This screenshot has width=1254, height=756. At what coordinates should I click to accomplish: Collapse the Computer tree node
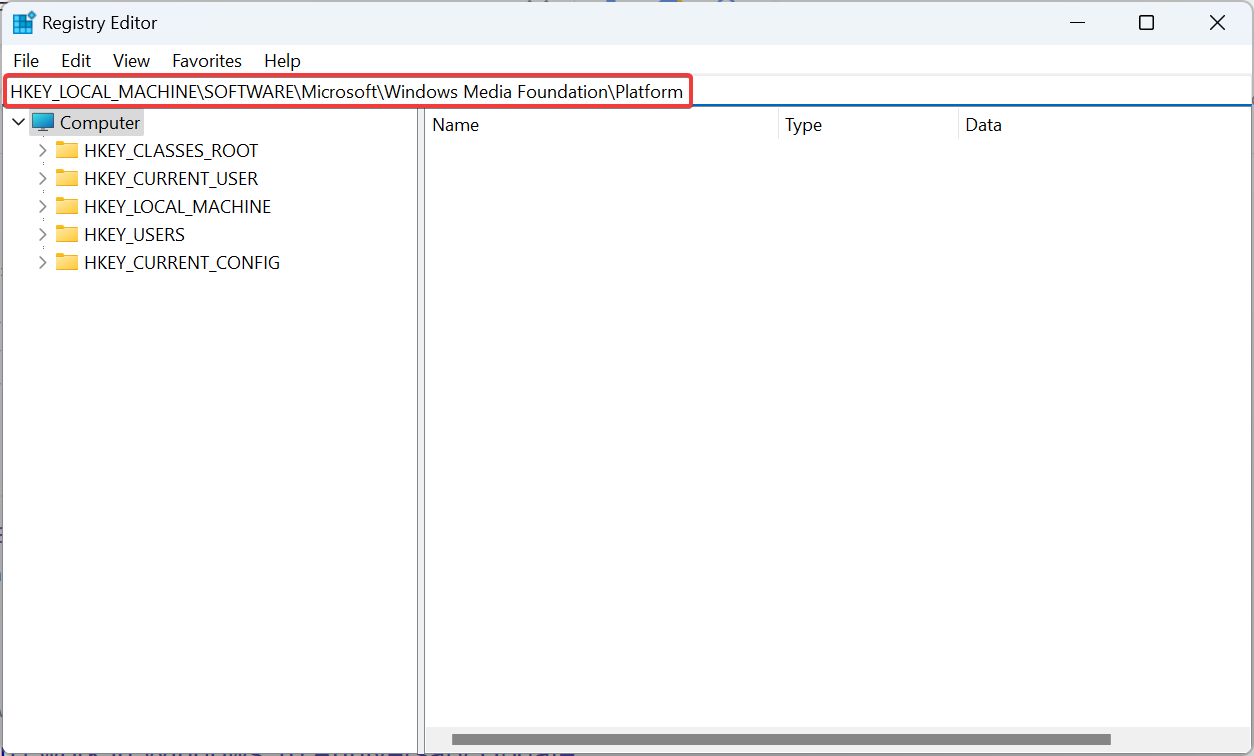(x=18, y=123)
